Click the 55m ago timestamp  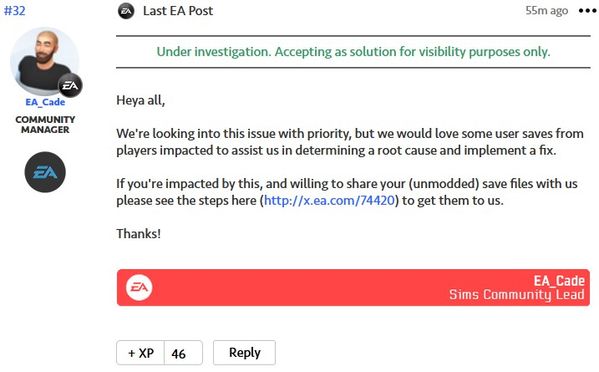click(546, 11)
